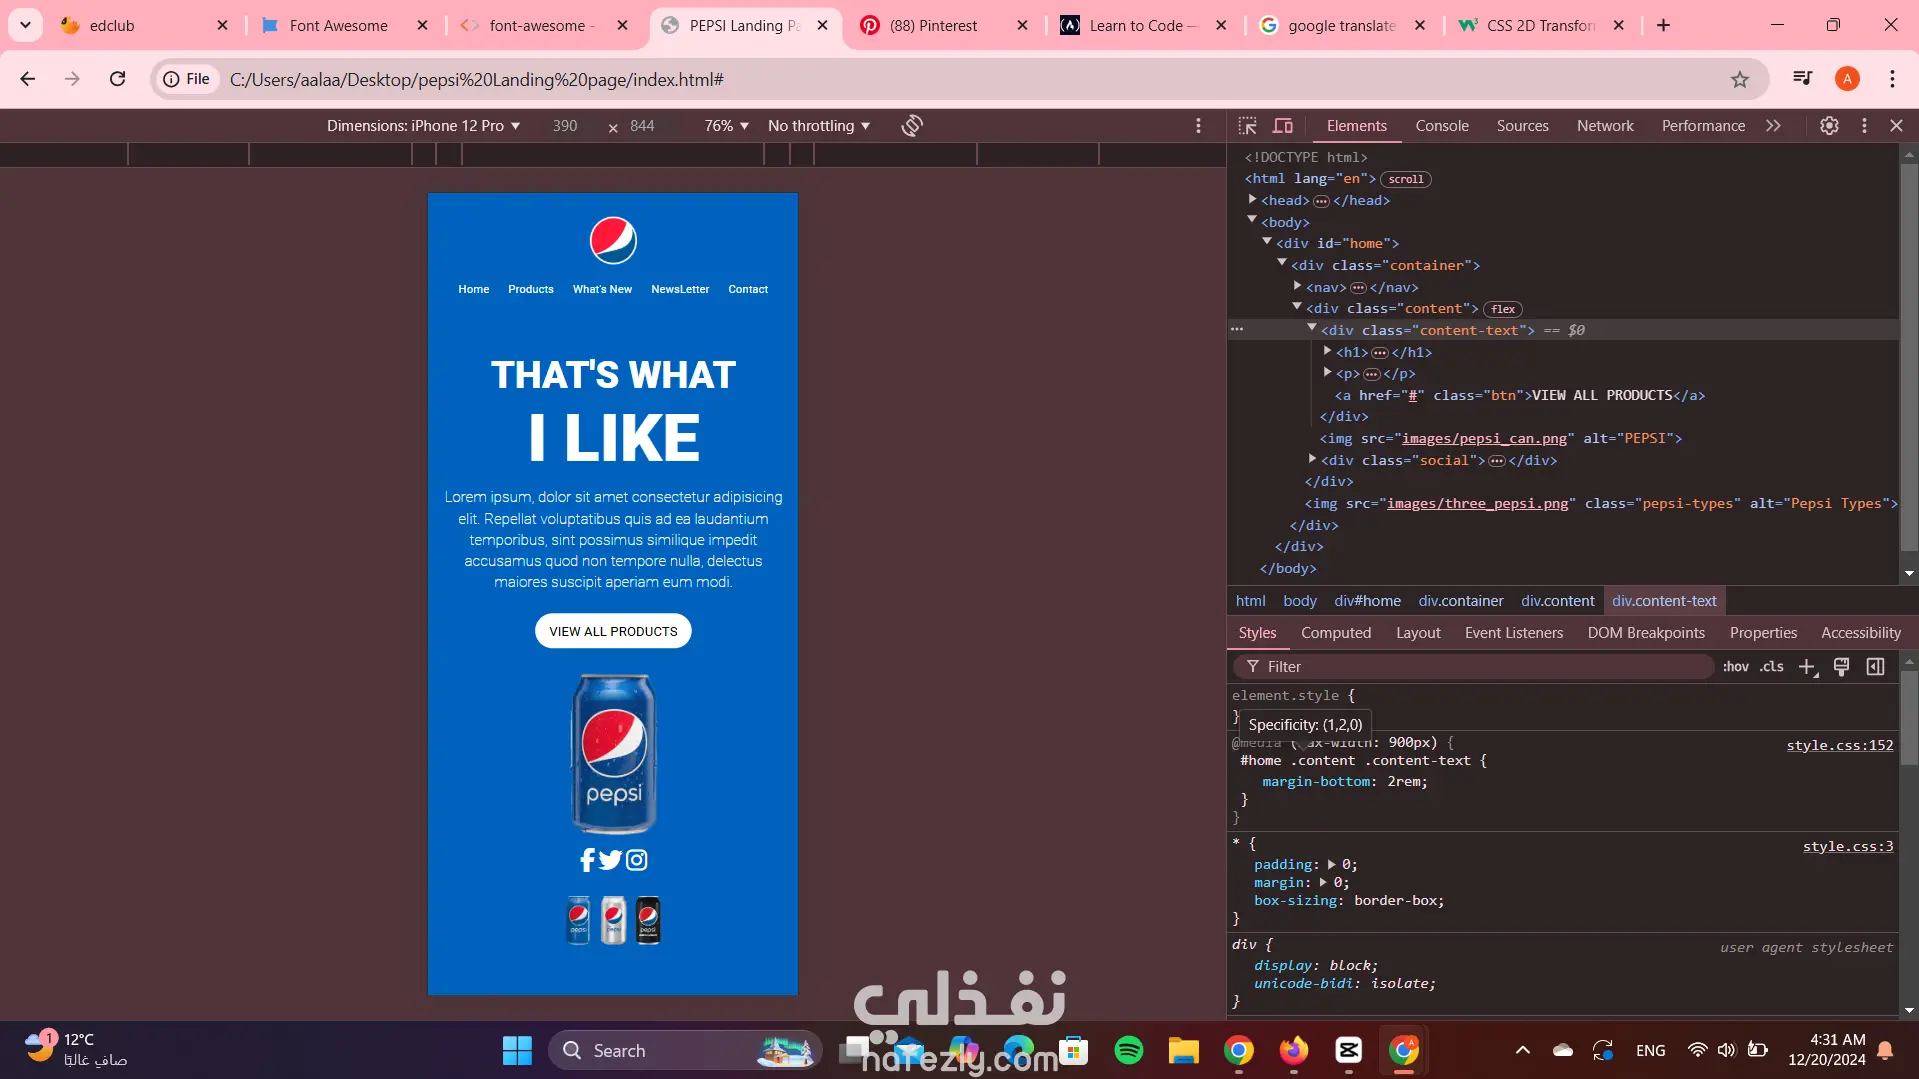The height and width of the screenshot is (1079, 1919).
Task: Switch to the Console tab
Action: point(1442,126)
